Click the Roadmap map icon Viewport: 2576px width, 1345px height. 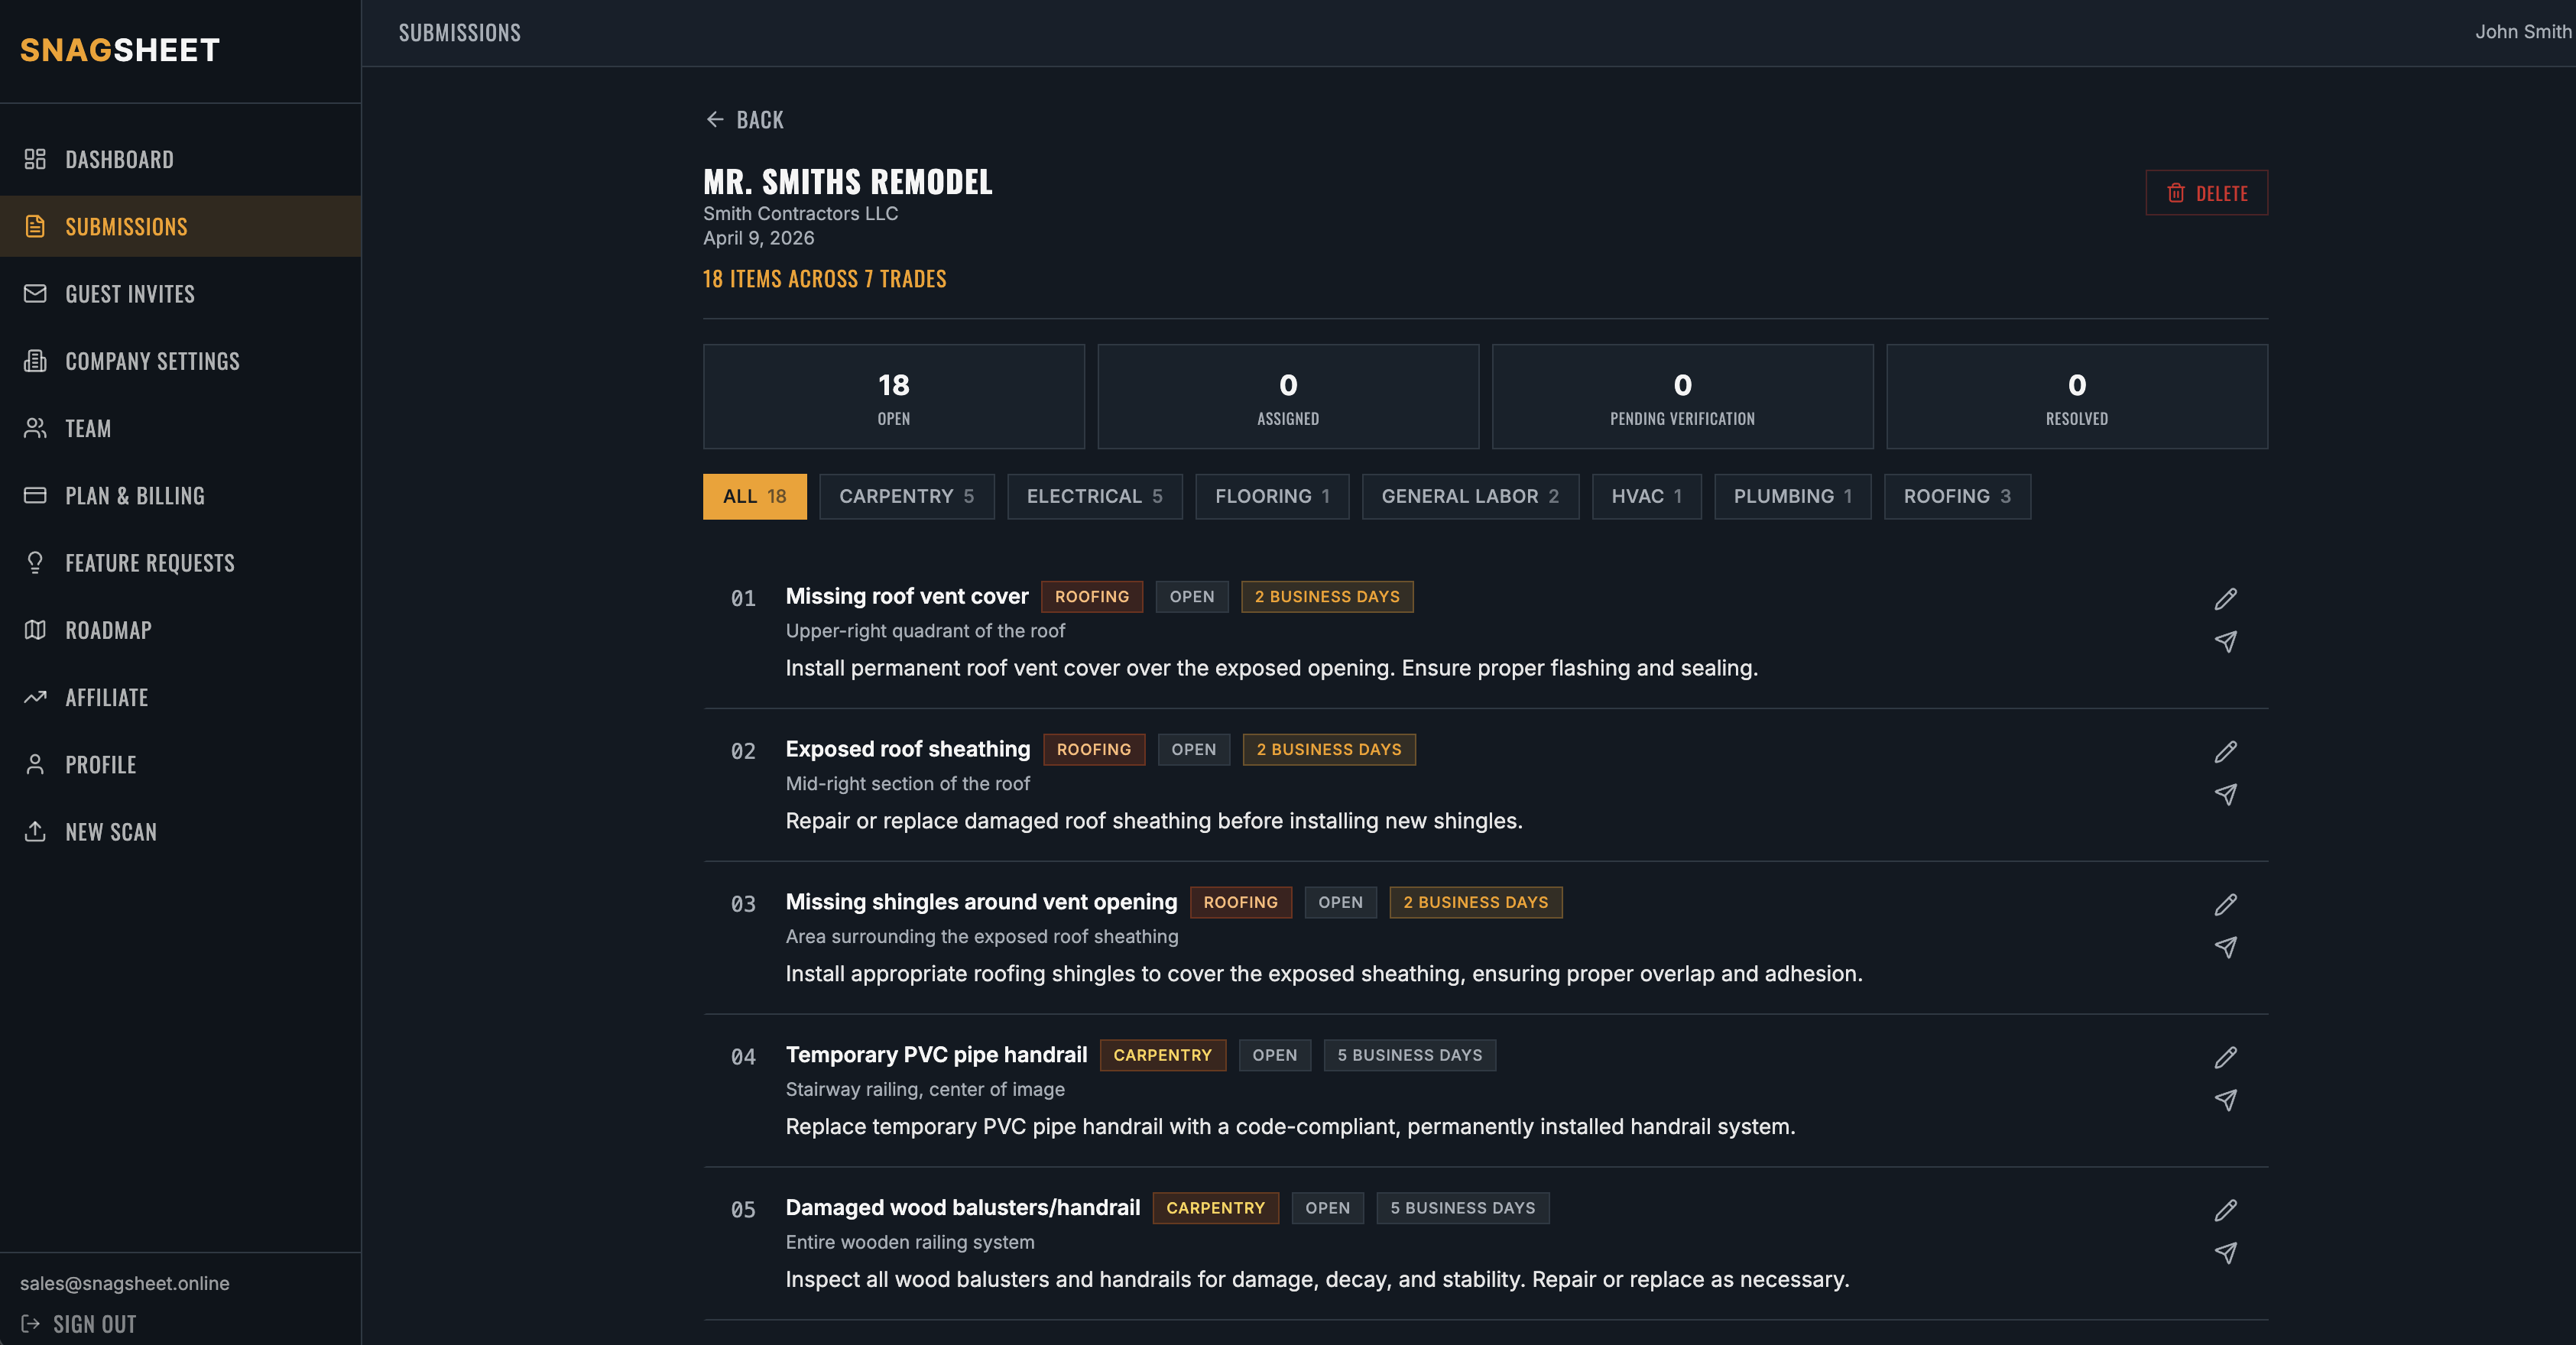(35, 629)
